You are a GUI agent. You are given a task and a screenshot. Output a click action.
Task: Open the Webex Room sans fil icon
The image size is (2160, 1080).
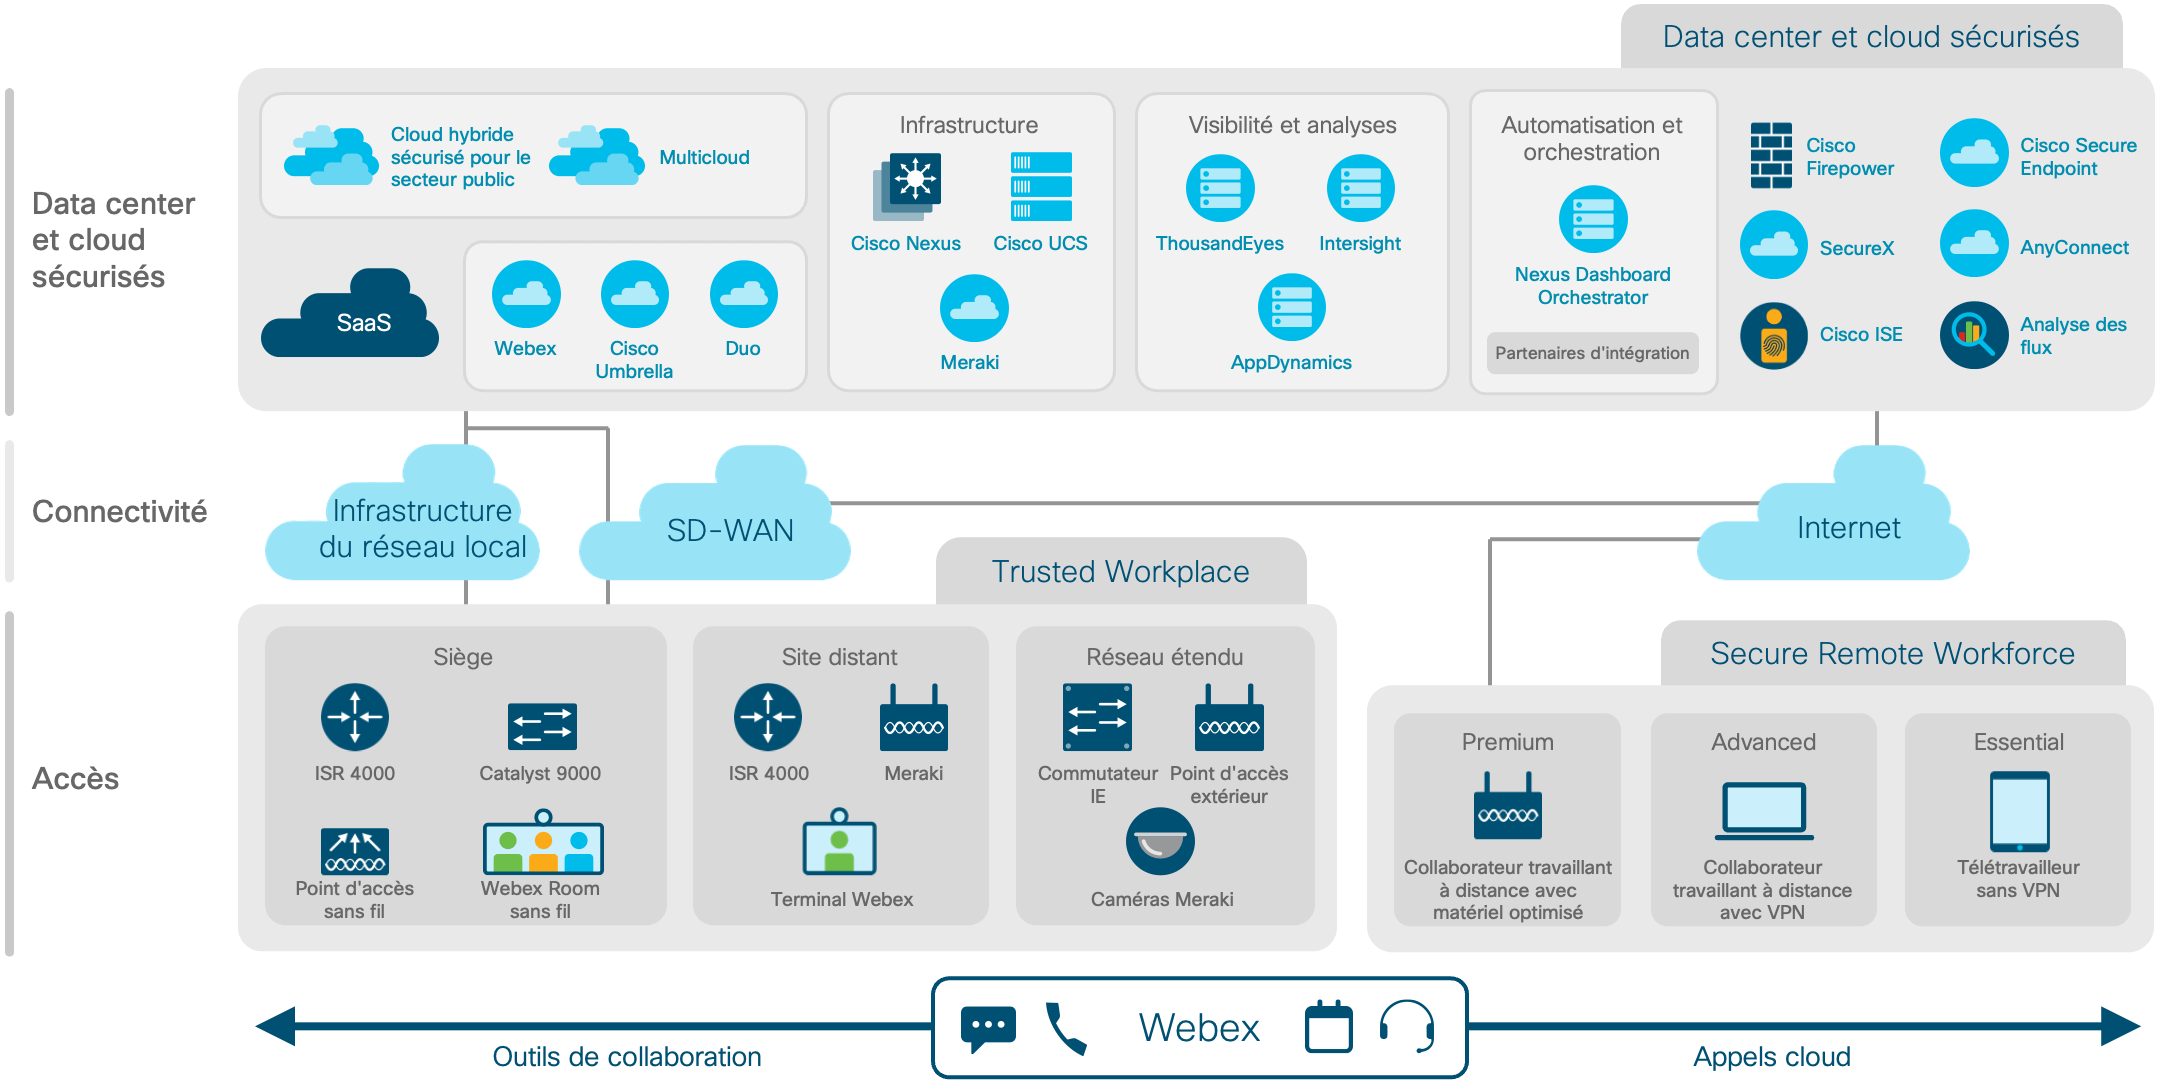(x=543, y=842)
